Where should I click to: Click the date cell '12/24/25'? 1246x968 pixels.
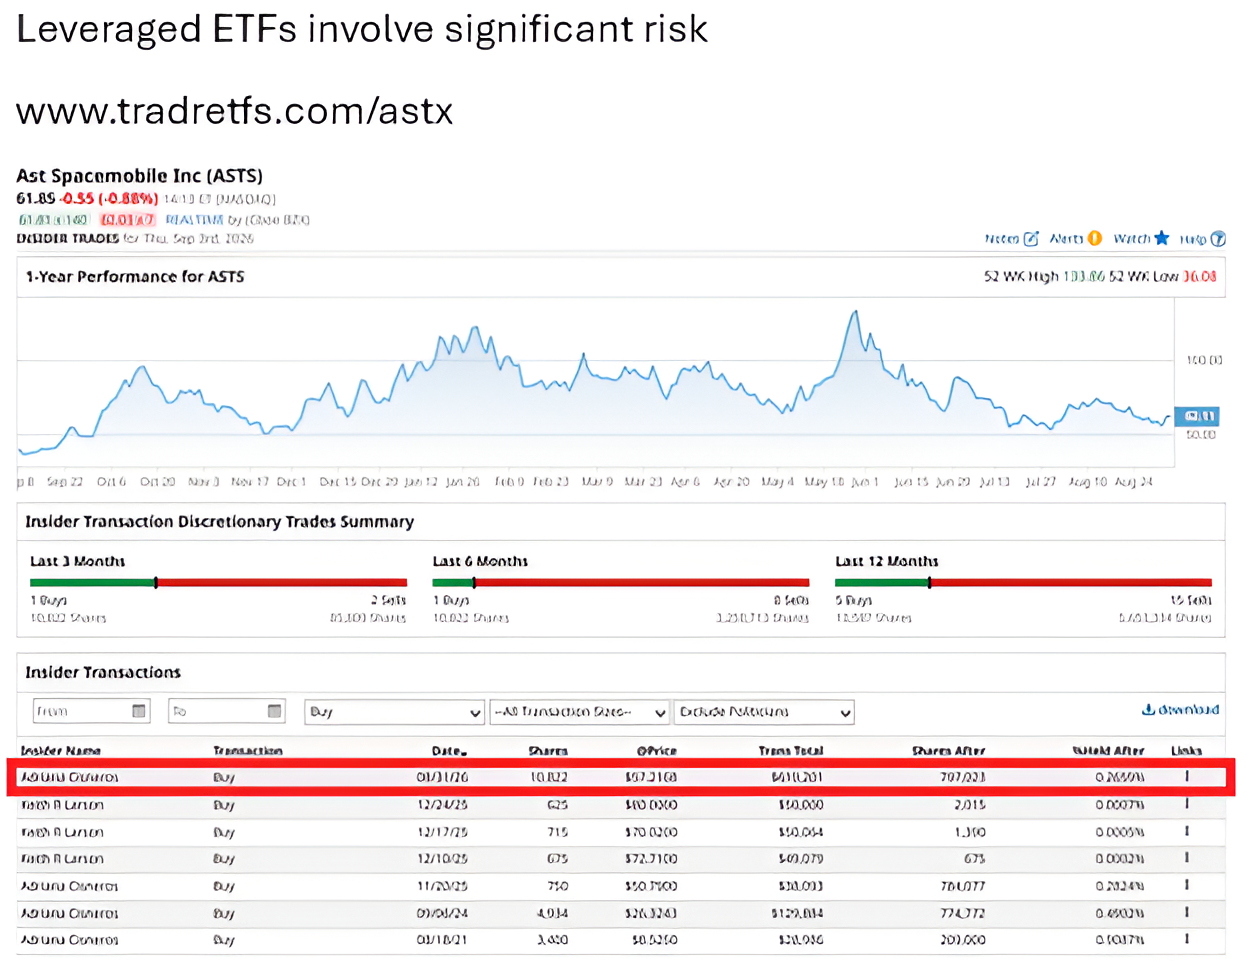tap(442, 804)
